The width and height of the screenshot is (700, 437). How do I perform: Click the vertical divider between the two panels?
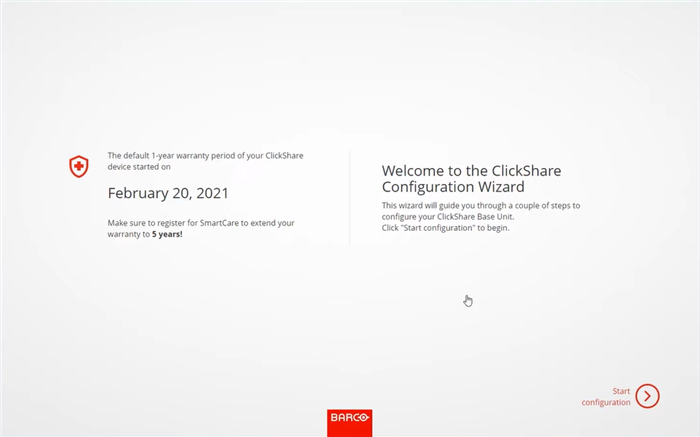tap(350, 198)
